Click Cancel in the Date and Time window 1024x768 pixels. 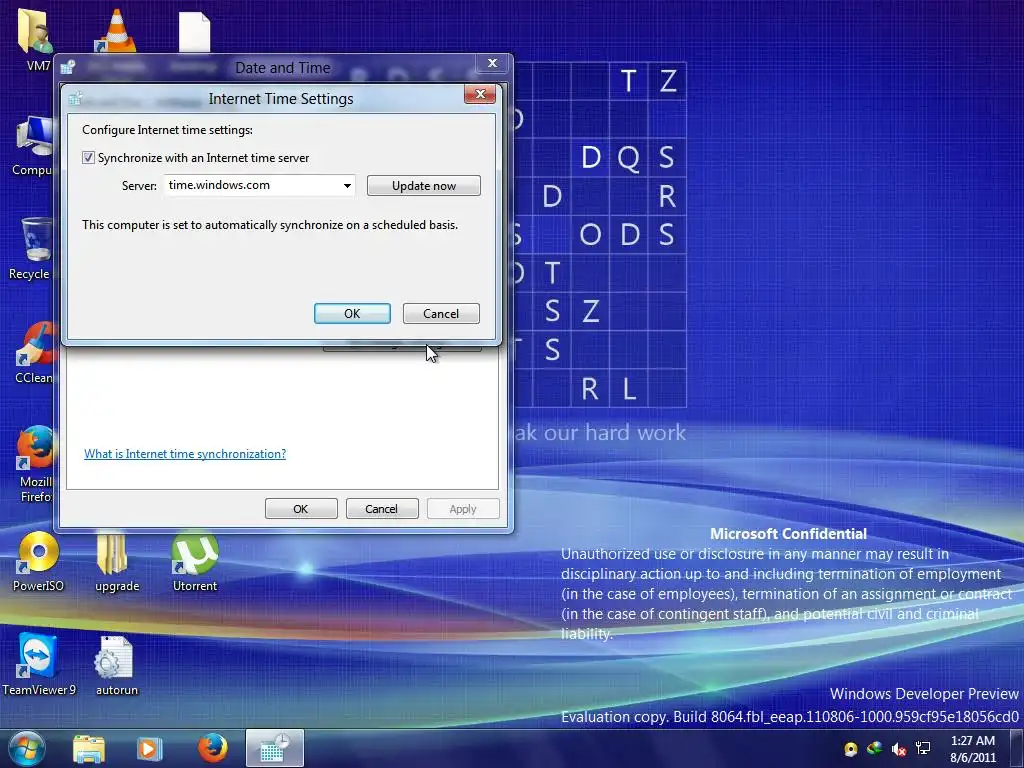(x=381, y=509)
